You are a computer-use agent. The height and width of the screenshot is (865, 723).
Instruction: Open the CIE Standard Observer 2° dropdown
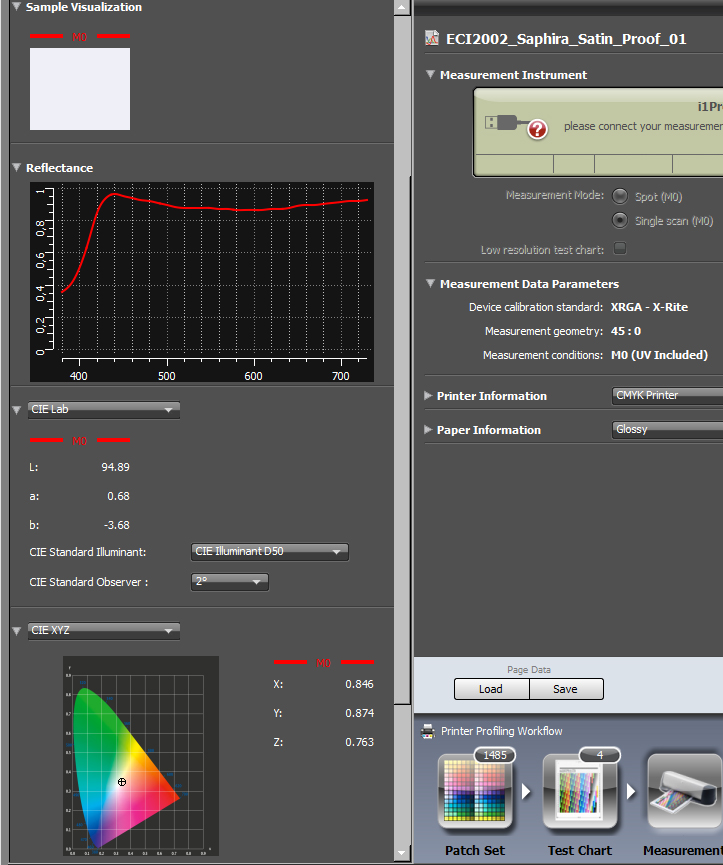229,582
